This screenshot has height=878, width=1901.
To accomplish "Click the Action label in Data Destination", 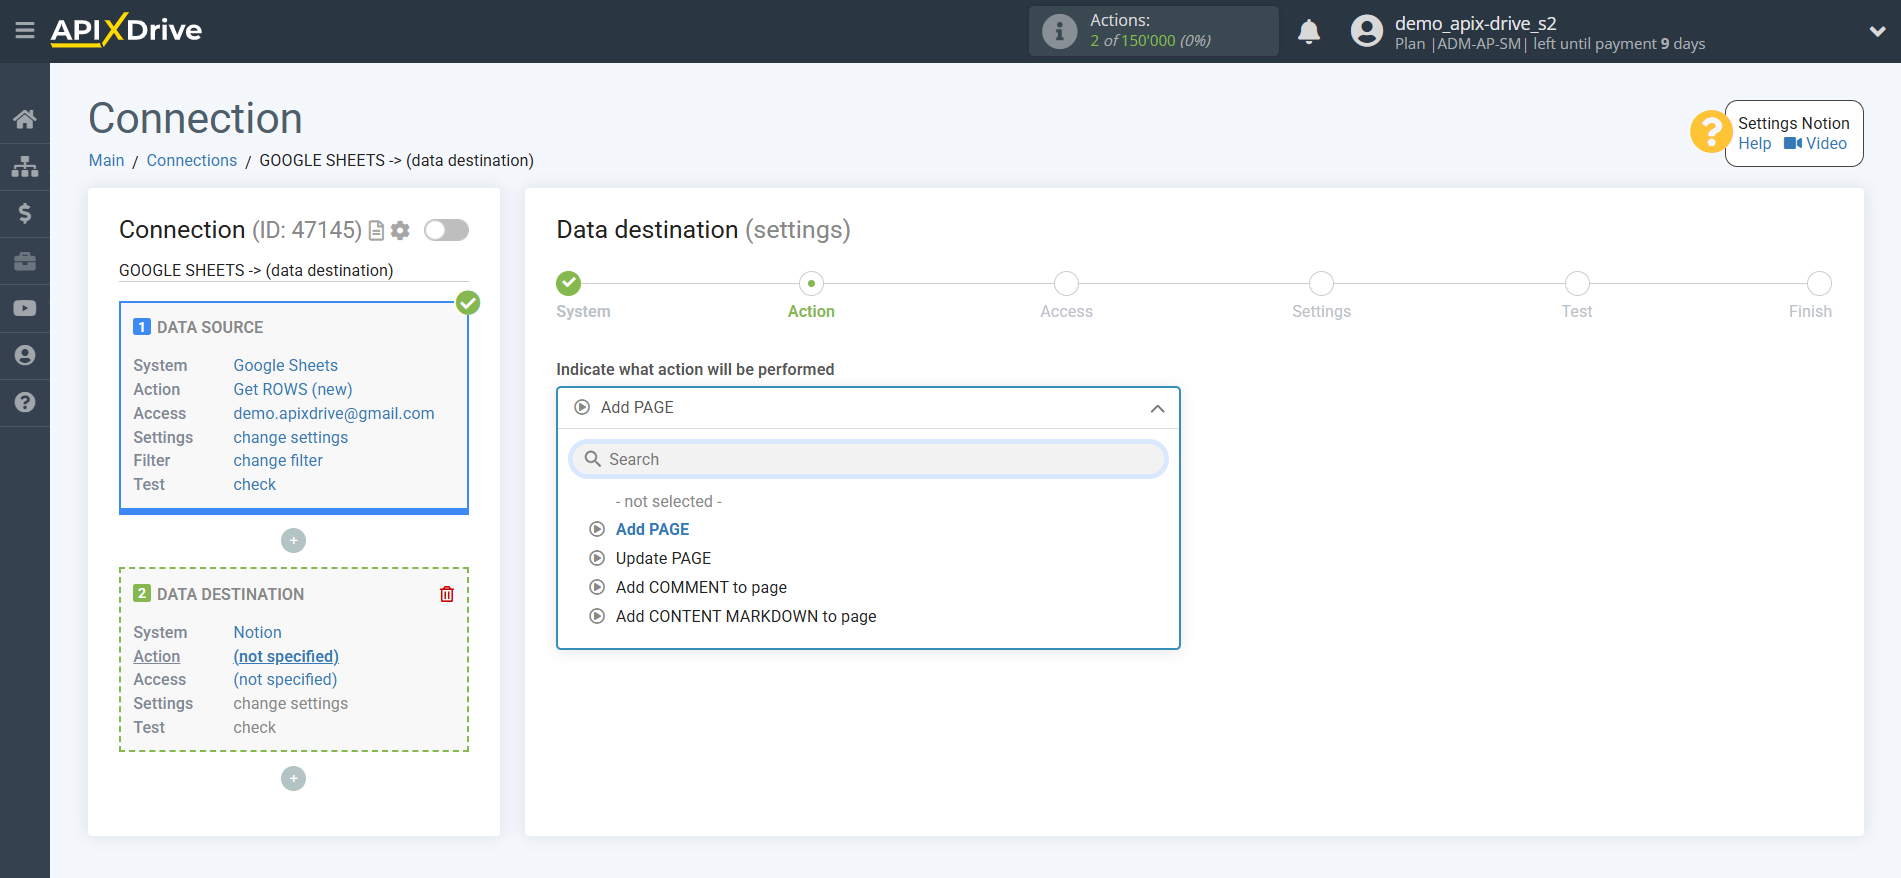I will (157, 657).
